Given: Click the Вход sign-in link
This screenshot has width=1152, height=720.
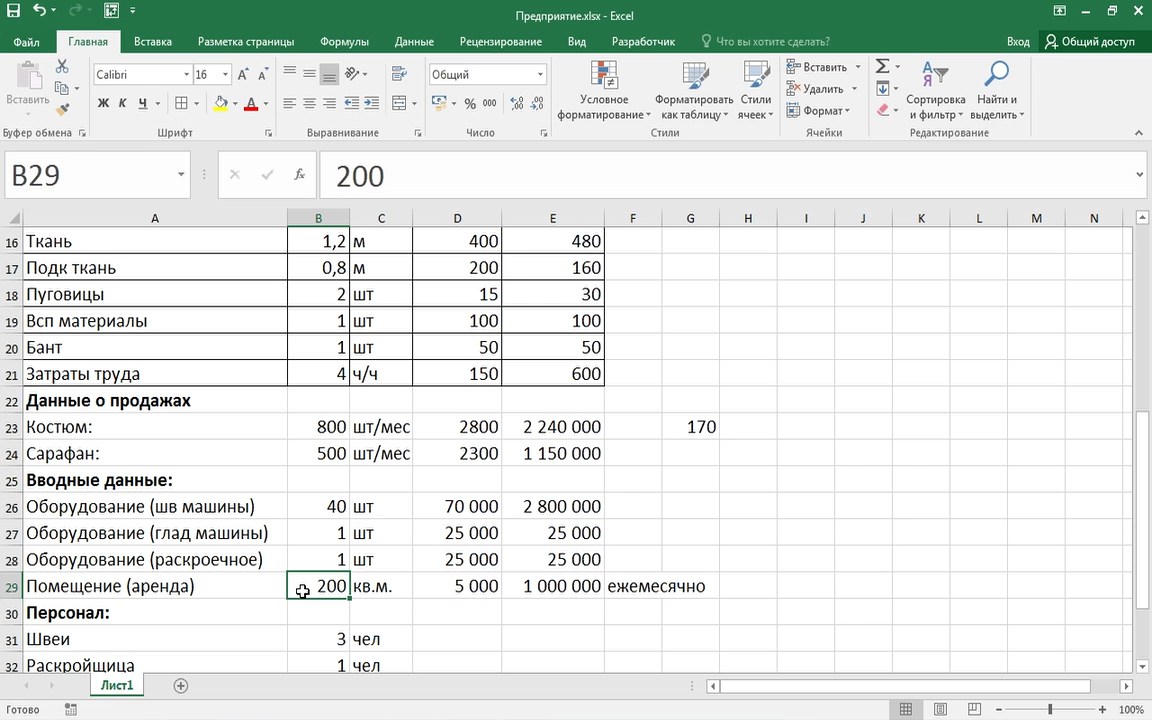Looking at the screenshot, I should pyautogui.click(x=1018, y=42).
